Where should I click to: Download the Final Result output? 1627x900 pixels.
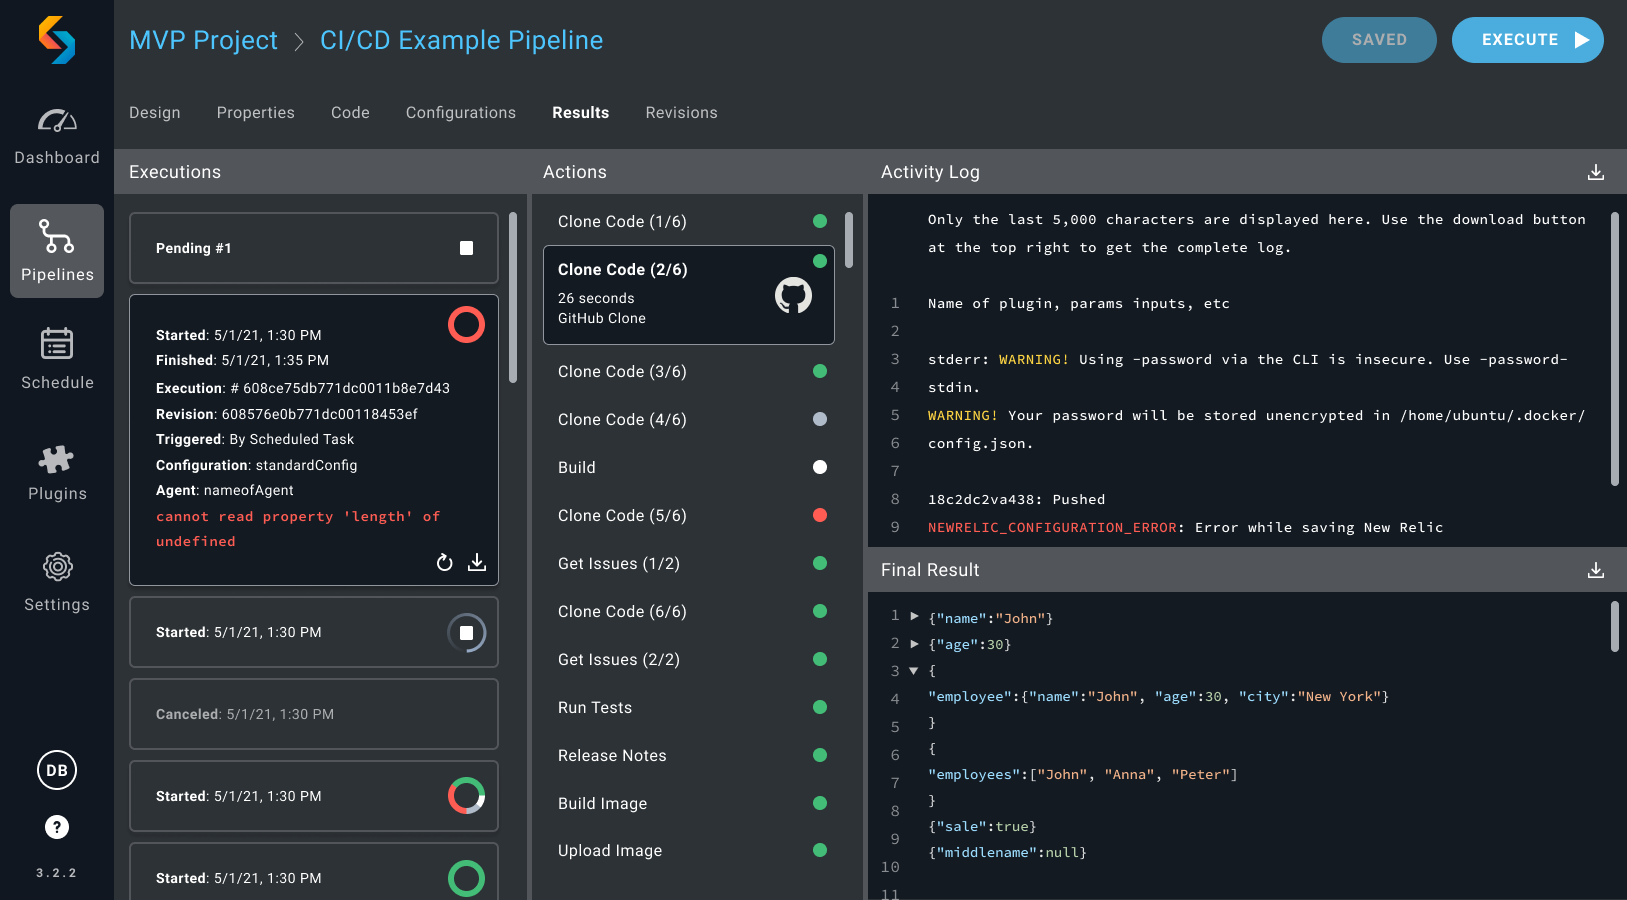pos(1596,570)
